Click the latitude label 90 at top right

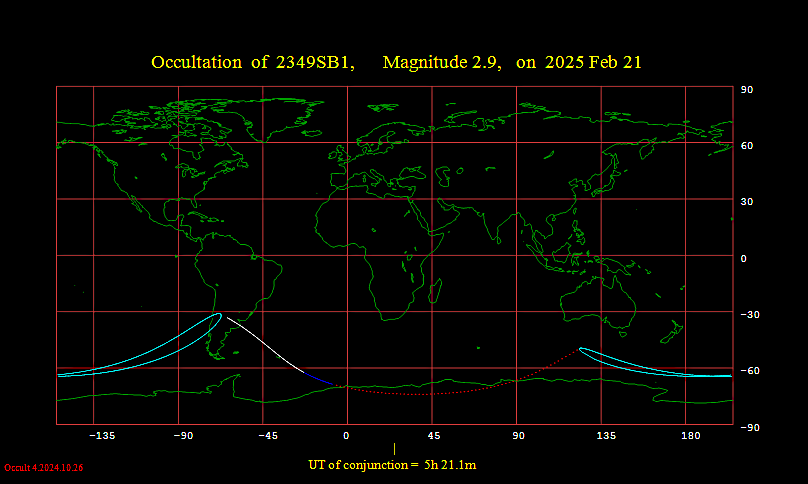pyautogui.click(x=746, y=89)
